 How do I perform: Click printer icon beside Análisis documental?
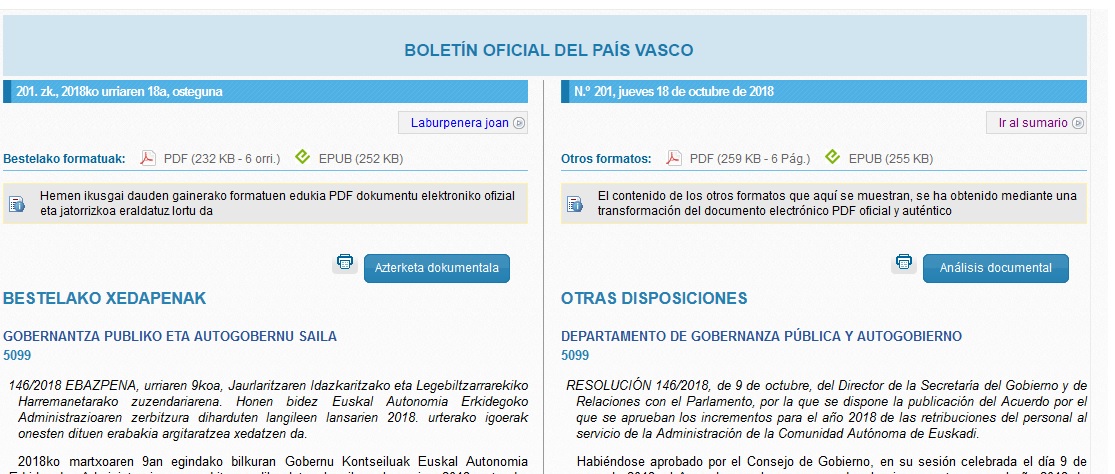[904, 262]
